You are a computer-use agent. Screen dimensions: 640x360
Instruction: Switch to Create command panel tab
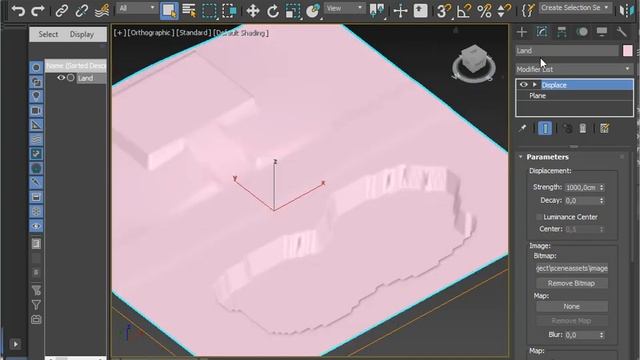[522, 32]
